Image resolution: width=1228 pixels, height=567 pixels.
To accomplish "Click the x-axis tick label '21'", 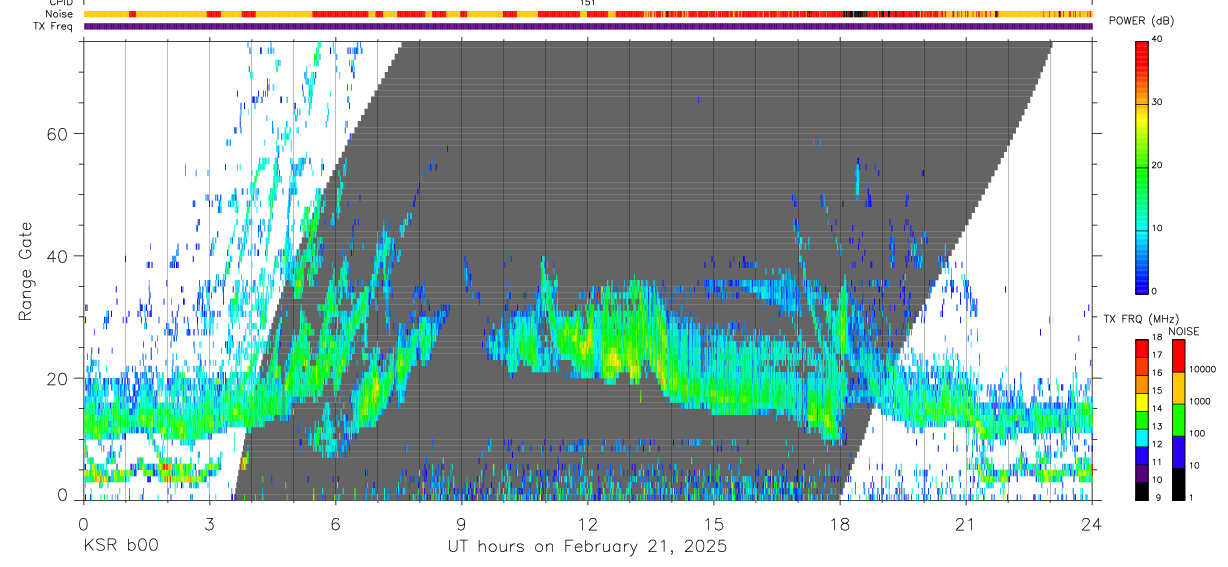I will [x=965, y=524].
